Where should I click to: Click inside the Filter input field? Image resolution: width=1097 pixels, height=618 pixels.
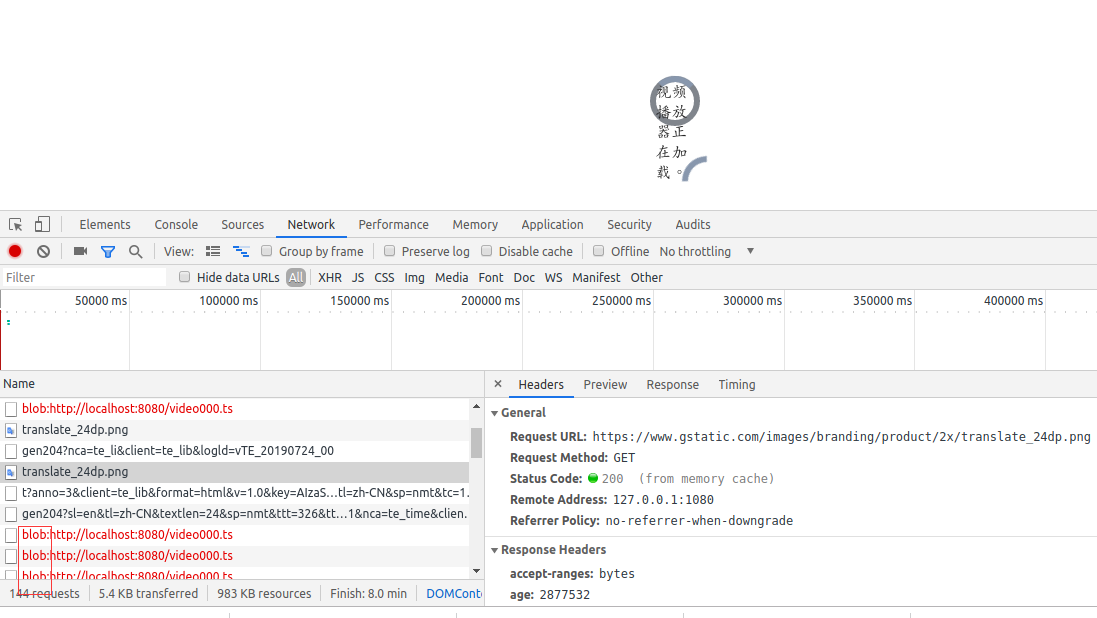[80, 277]
